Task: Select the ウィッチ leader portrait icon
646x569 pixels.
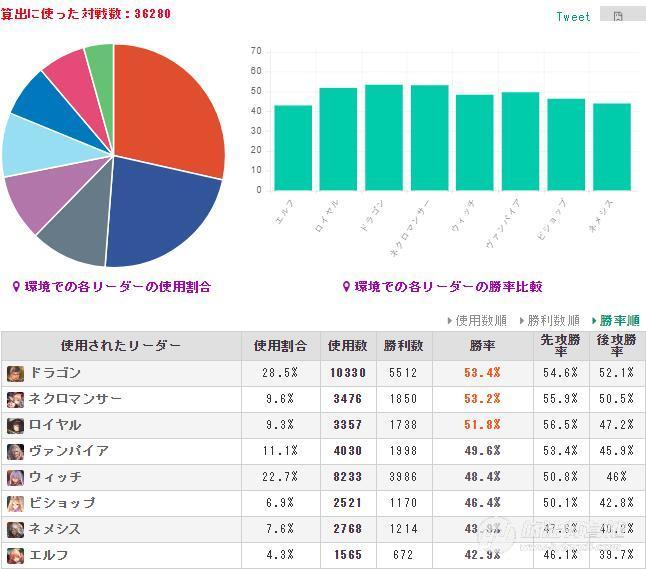Action: coord(15,478)
